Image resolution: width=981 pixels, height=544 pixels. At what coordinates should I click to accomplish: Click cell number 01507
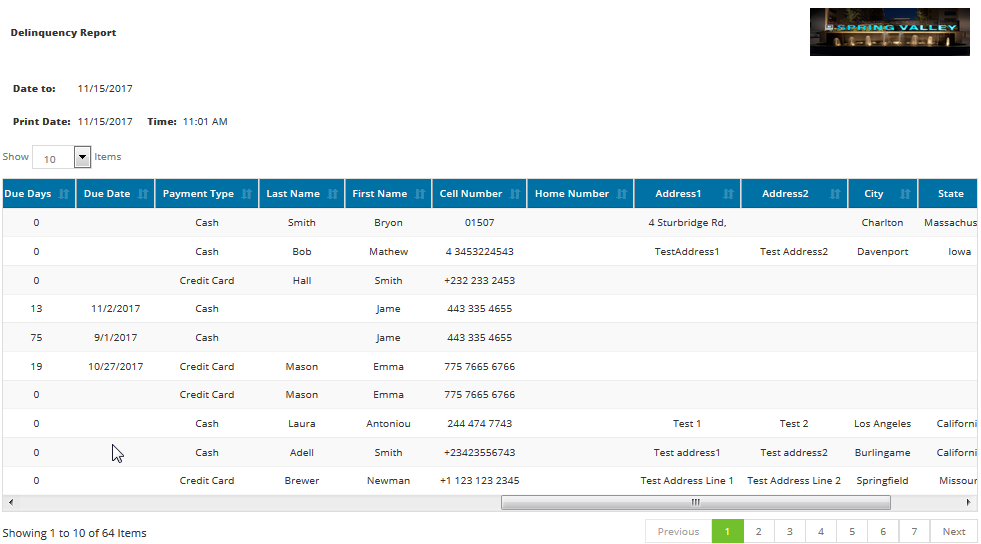click(480, 223)
